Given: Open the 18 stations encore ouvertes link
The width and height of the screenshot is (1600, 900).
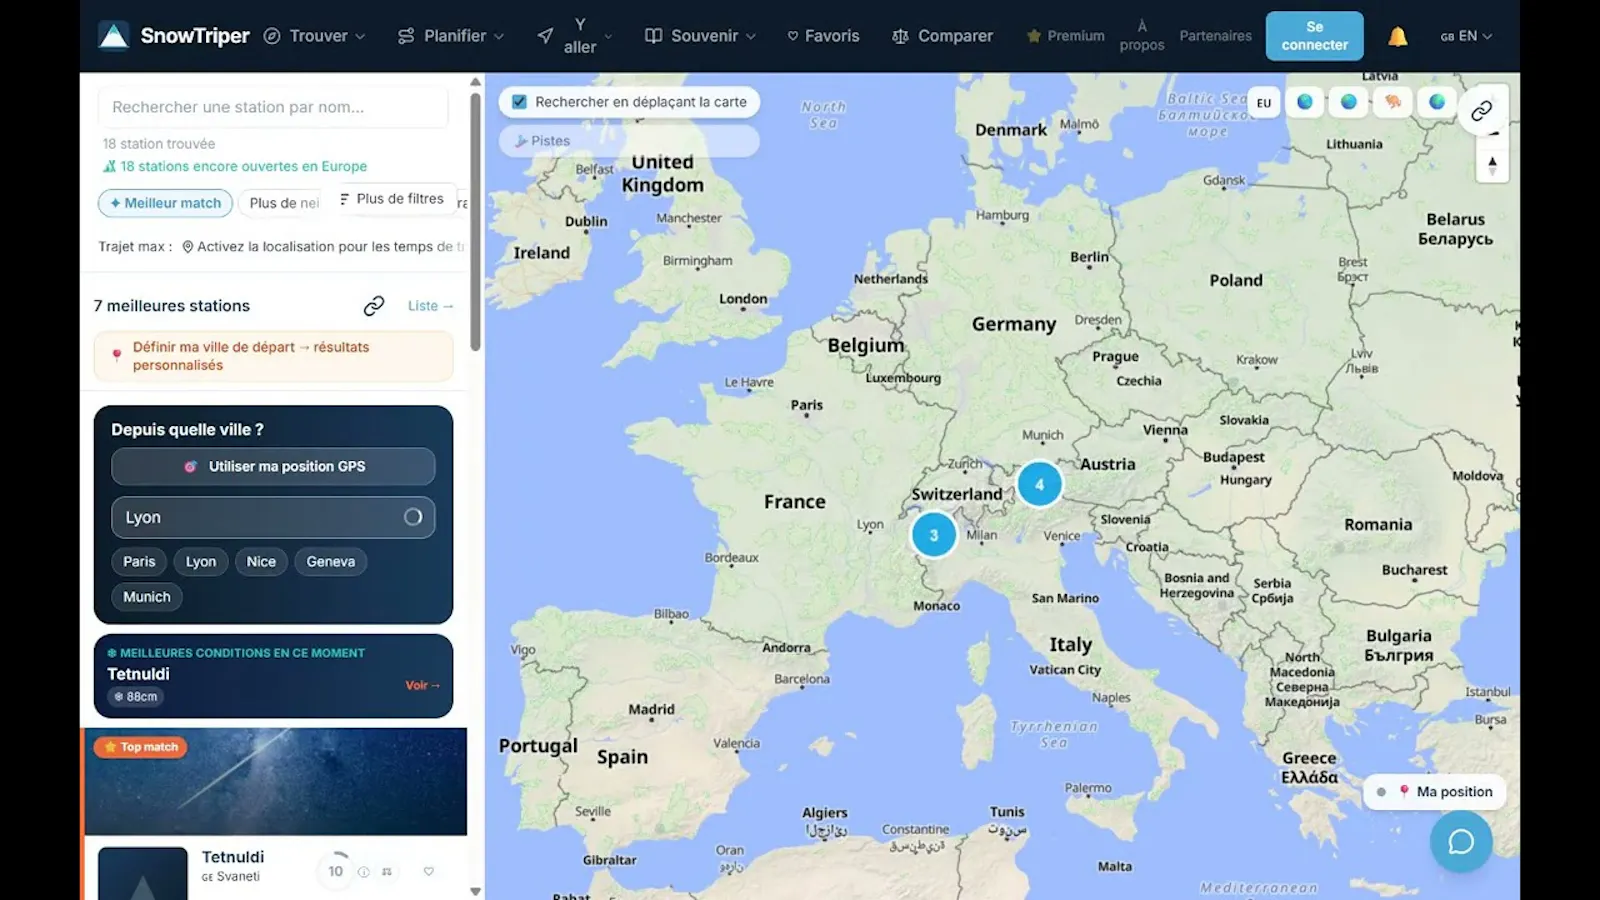Looking at the screenshot, I should coord(235,166).
